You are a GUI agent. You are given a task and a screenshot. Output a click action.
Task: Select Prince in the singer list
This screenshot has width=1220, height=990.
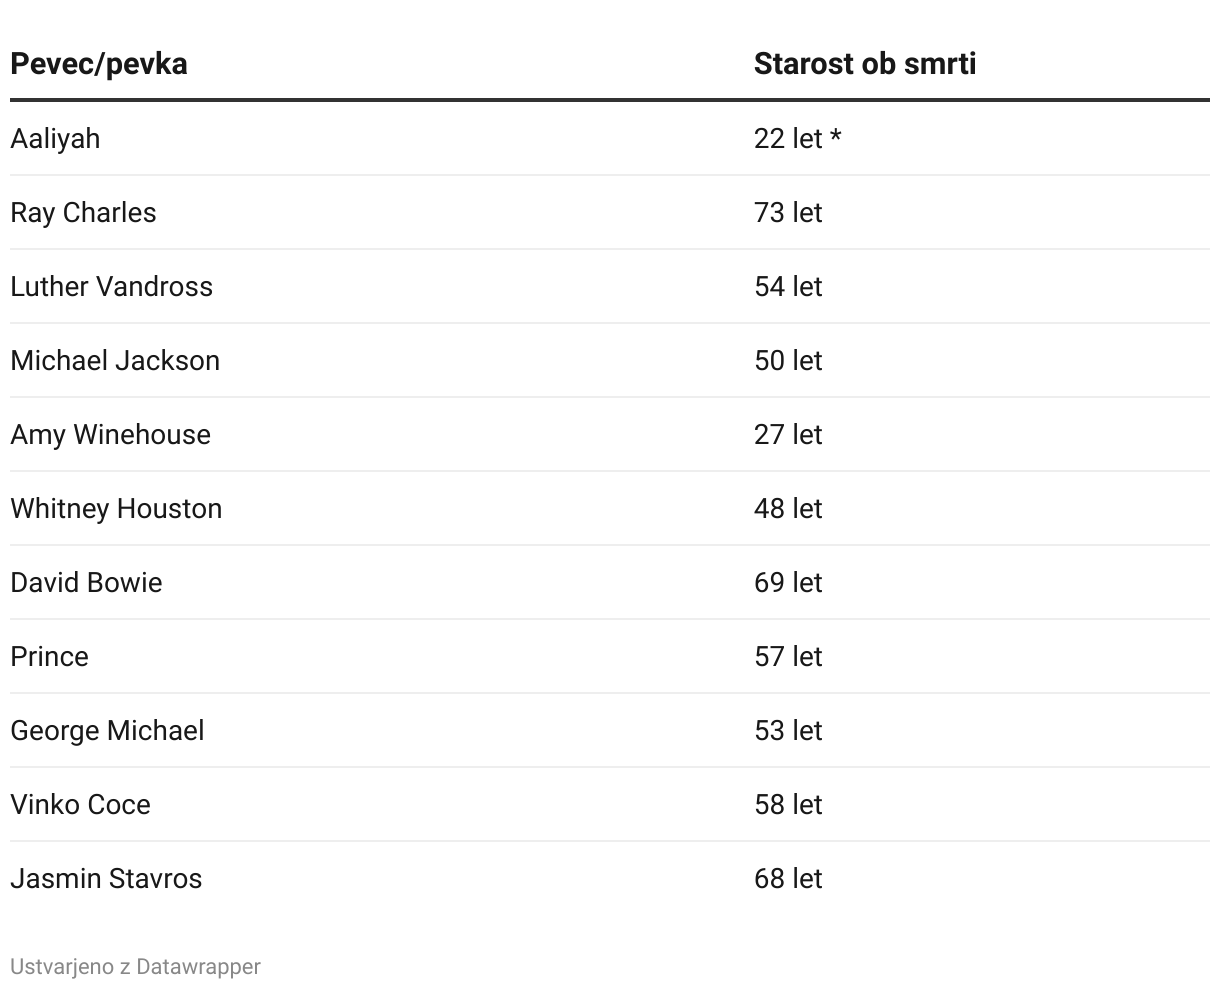point(49,656)
